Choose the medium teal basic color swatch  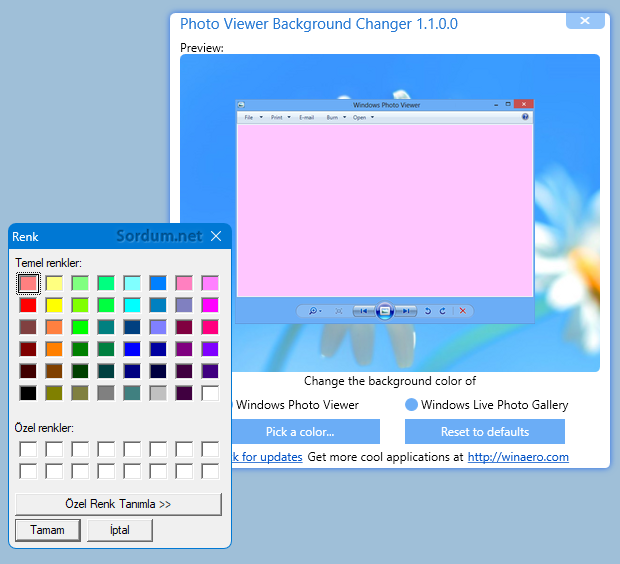106,327
